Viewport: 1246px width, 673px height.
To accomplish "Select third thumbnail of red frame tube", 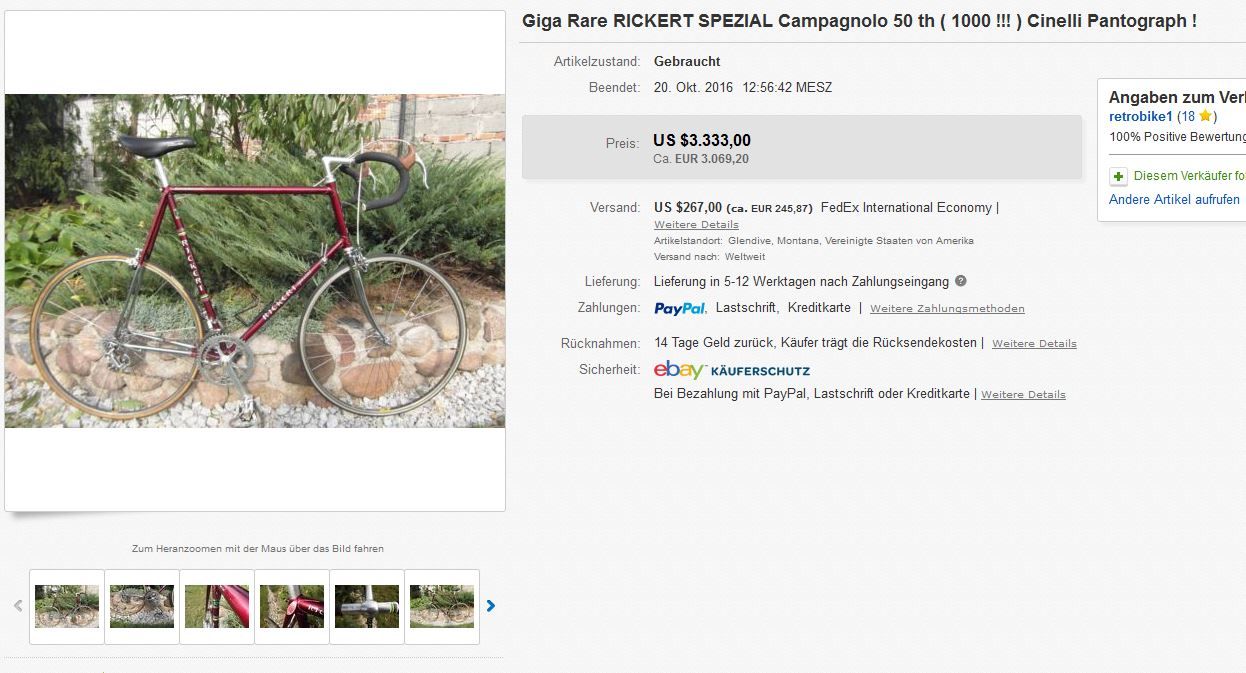I will [217, 606].
